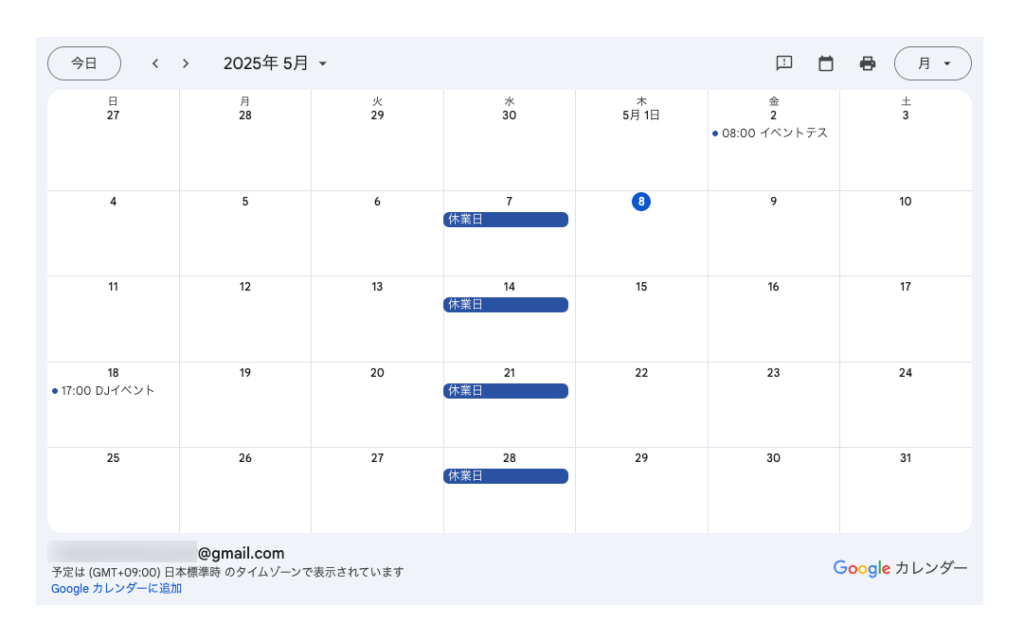The width and height of the screenshot is (1024, 640).
Task: Select the 休業日 event on the 7th
Action: 505,219
